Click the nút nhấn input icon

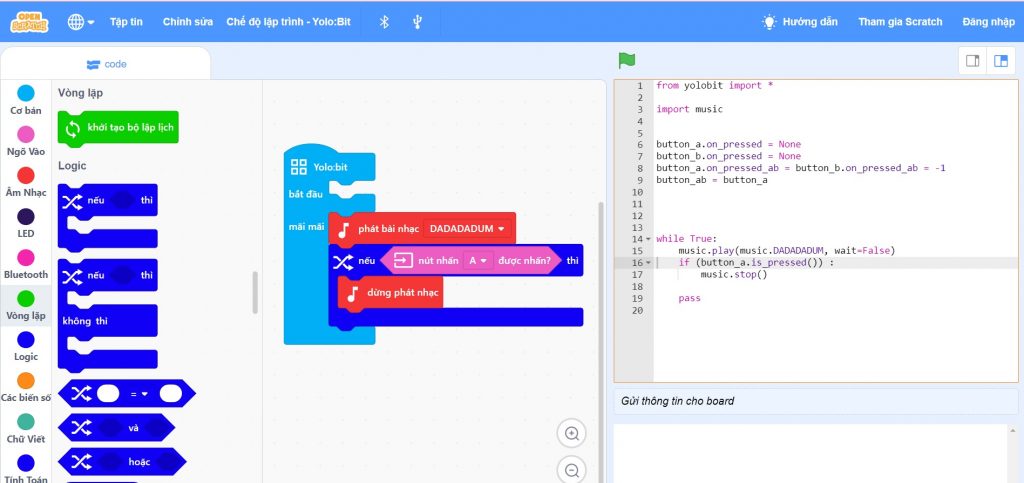(x=403, y=261)
